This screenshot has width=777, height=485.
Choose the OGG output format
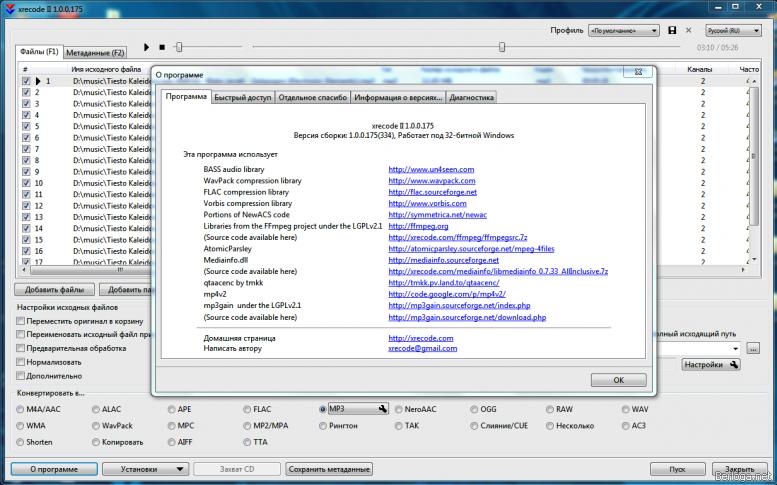click(x=474, y=409)
